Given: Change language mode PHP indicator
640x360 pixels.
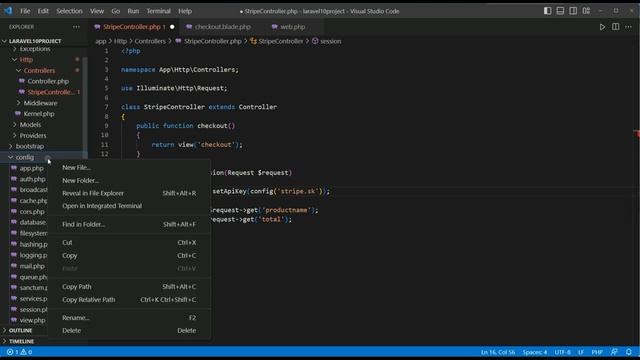Looking at the screenshot, I should [597, 352].
